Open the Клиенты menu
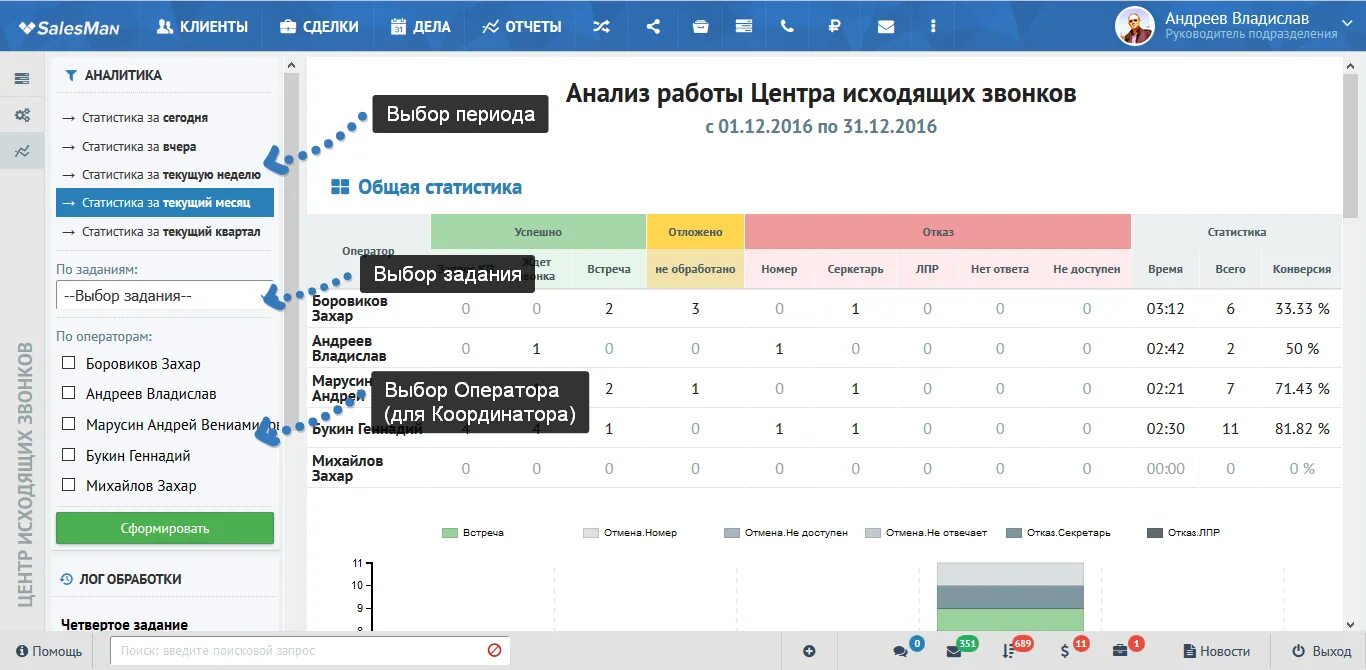 202,27
